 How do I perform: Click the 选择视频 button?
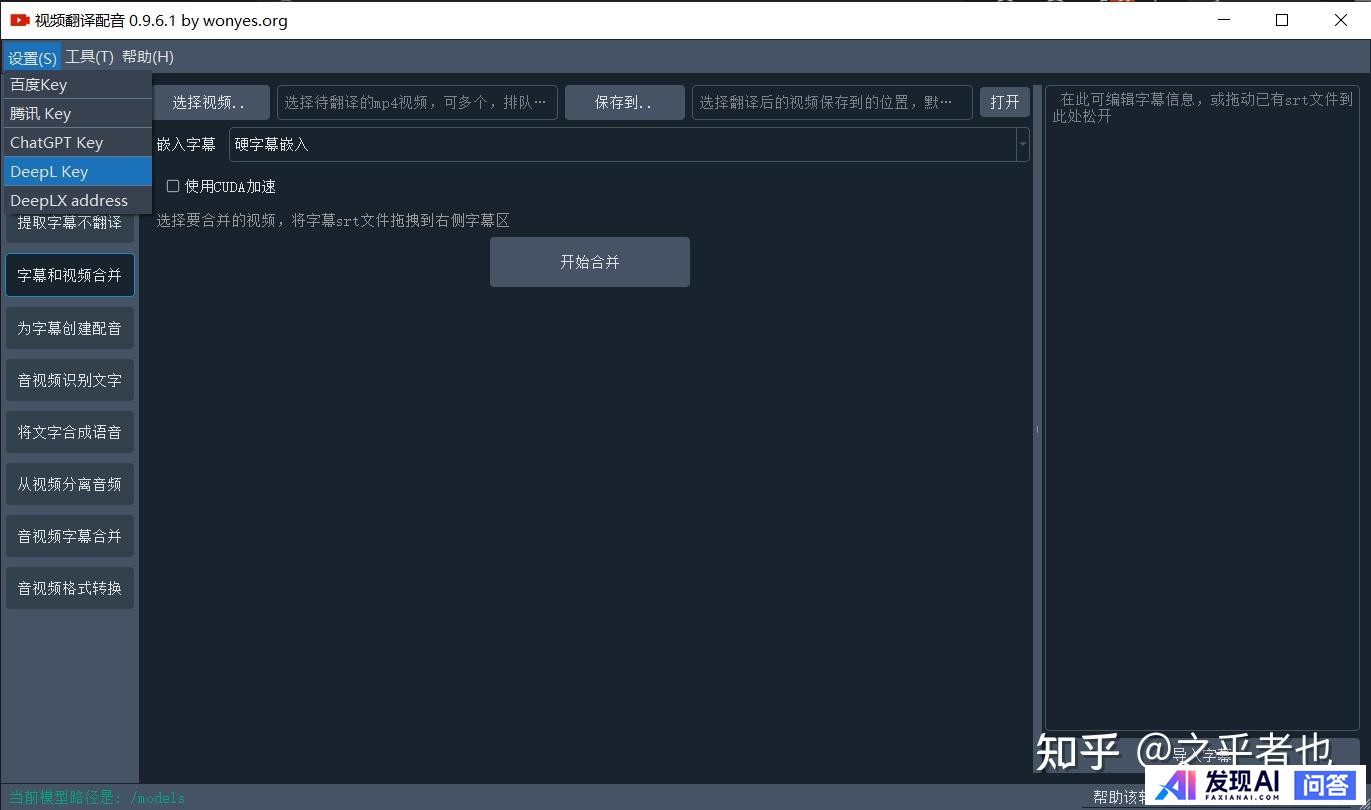pos(210,102)
